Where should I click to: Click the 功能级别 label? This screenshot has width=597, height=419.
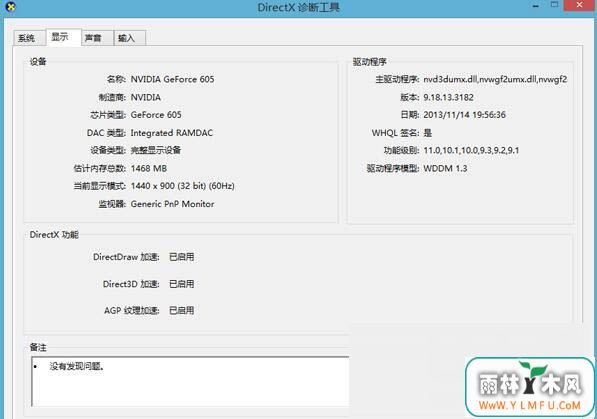pyautogui.click(x=401, y=150)
